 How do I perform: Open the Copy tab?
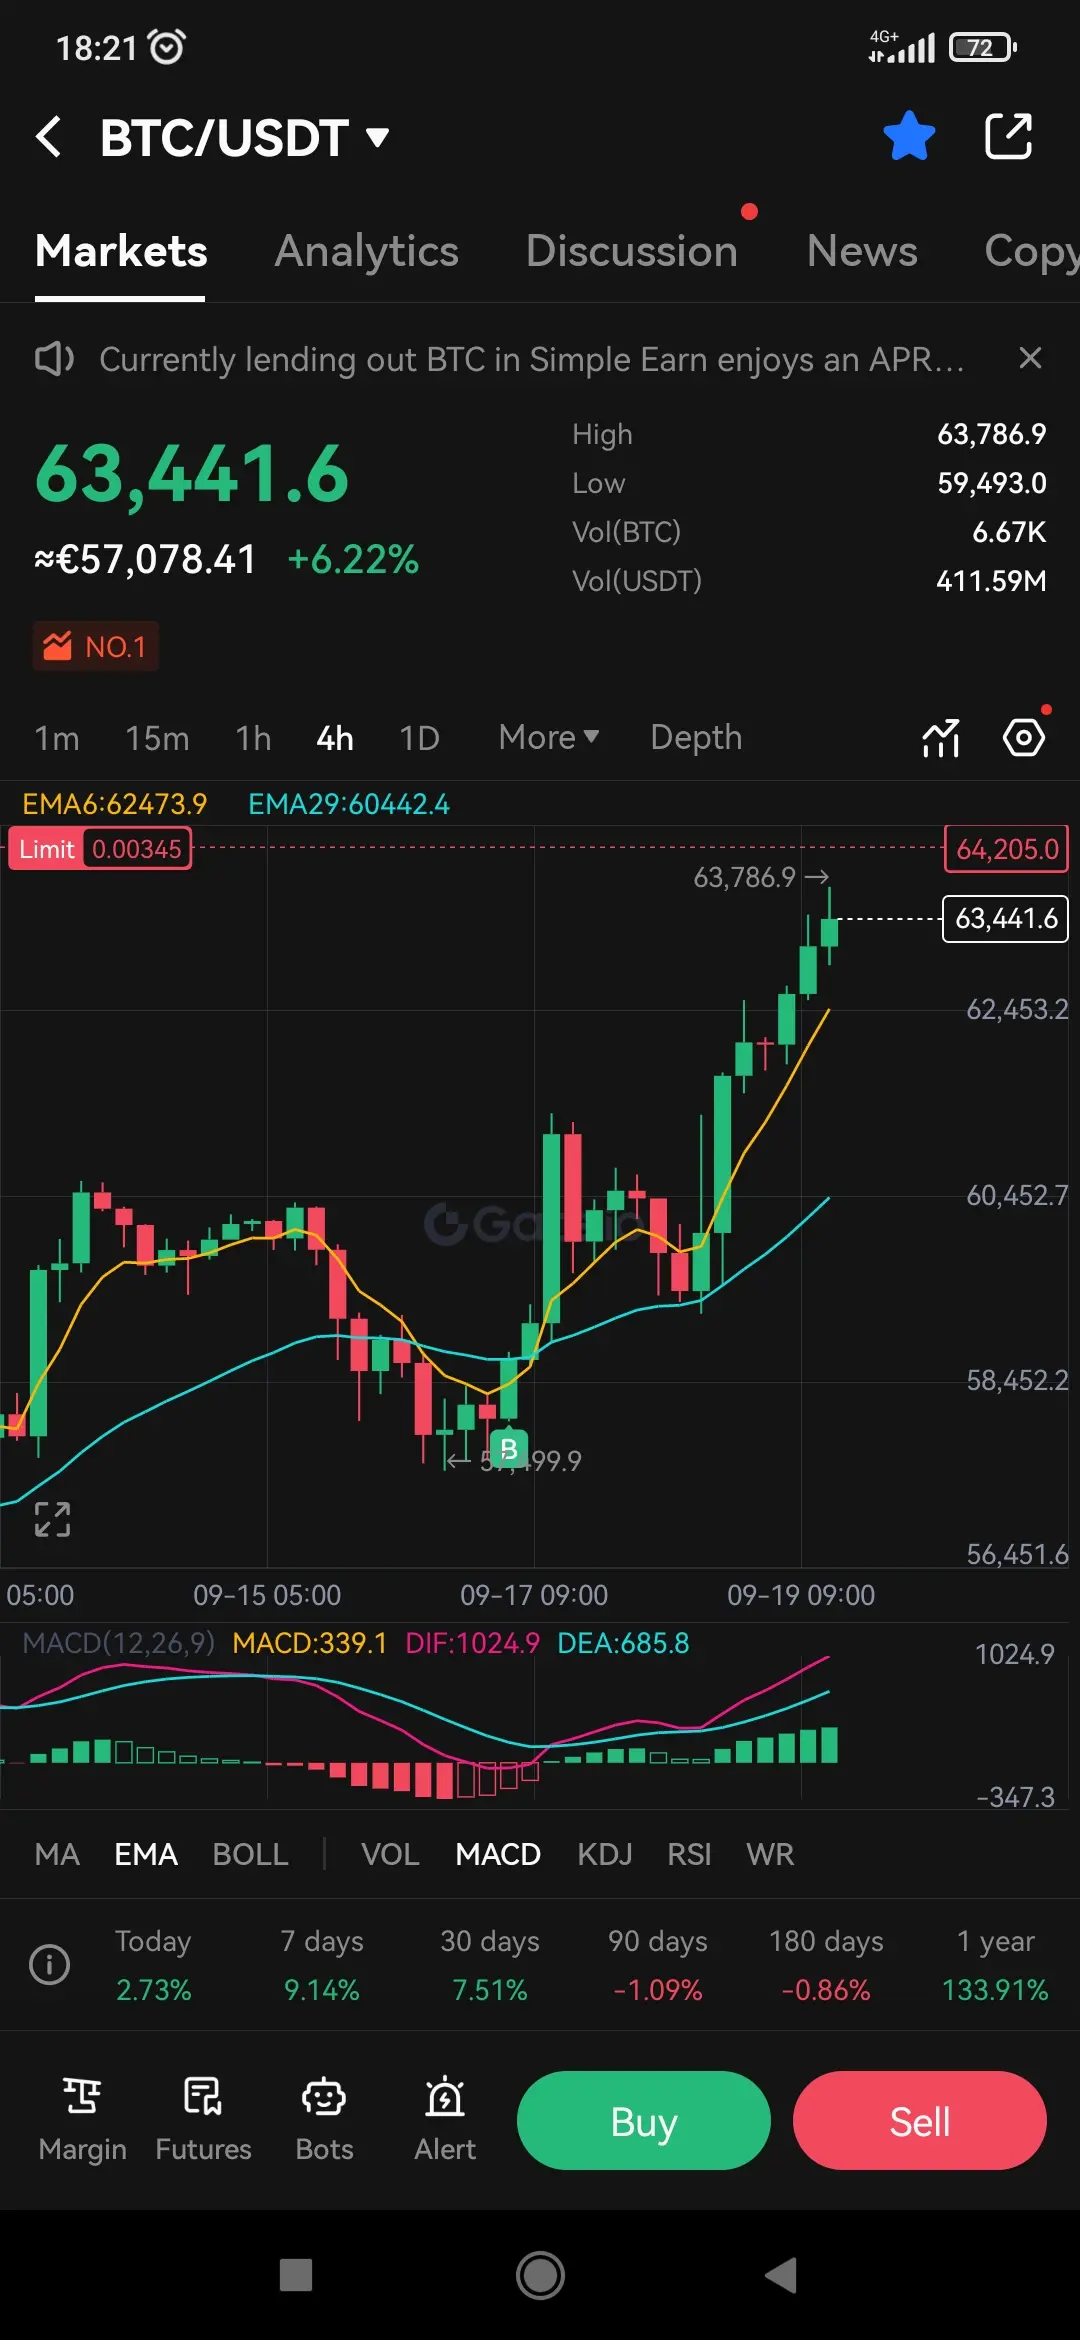tap(1031, 251)
